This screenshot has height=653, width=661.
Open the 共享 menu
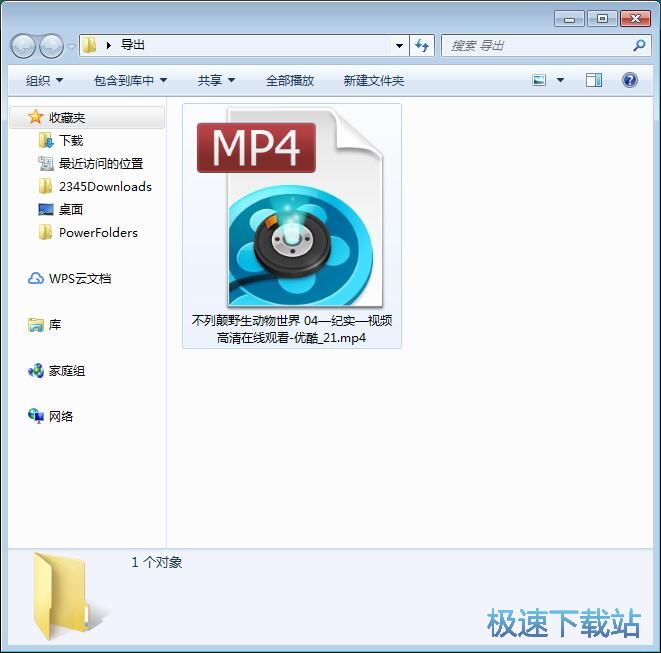[x=216, y=80]
